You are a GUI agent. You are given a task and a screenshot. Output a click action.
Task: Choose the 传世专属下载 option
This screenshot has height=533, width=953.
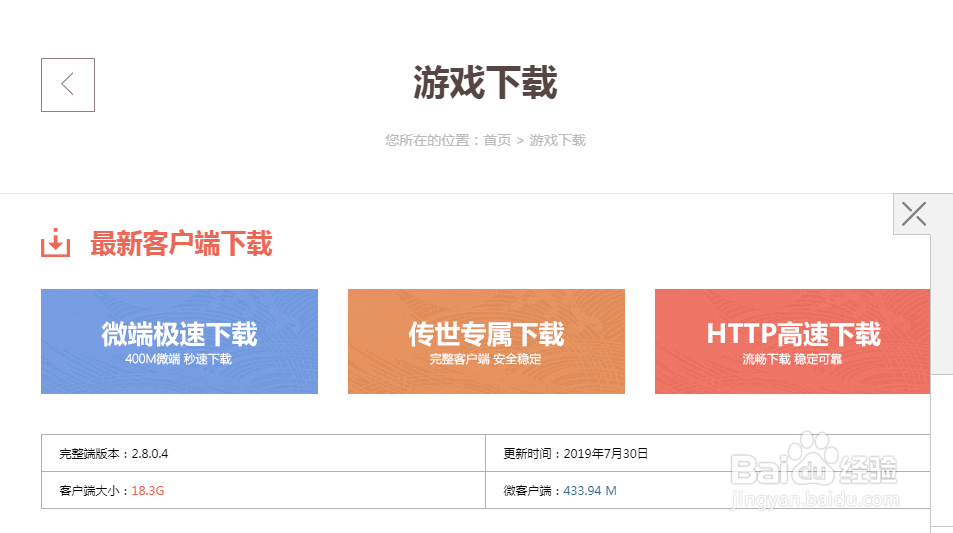click(x=486, y=341)
